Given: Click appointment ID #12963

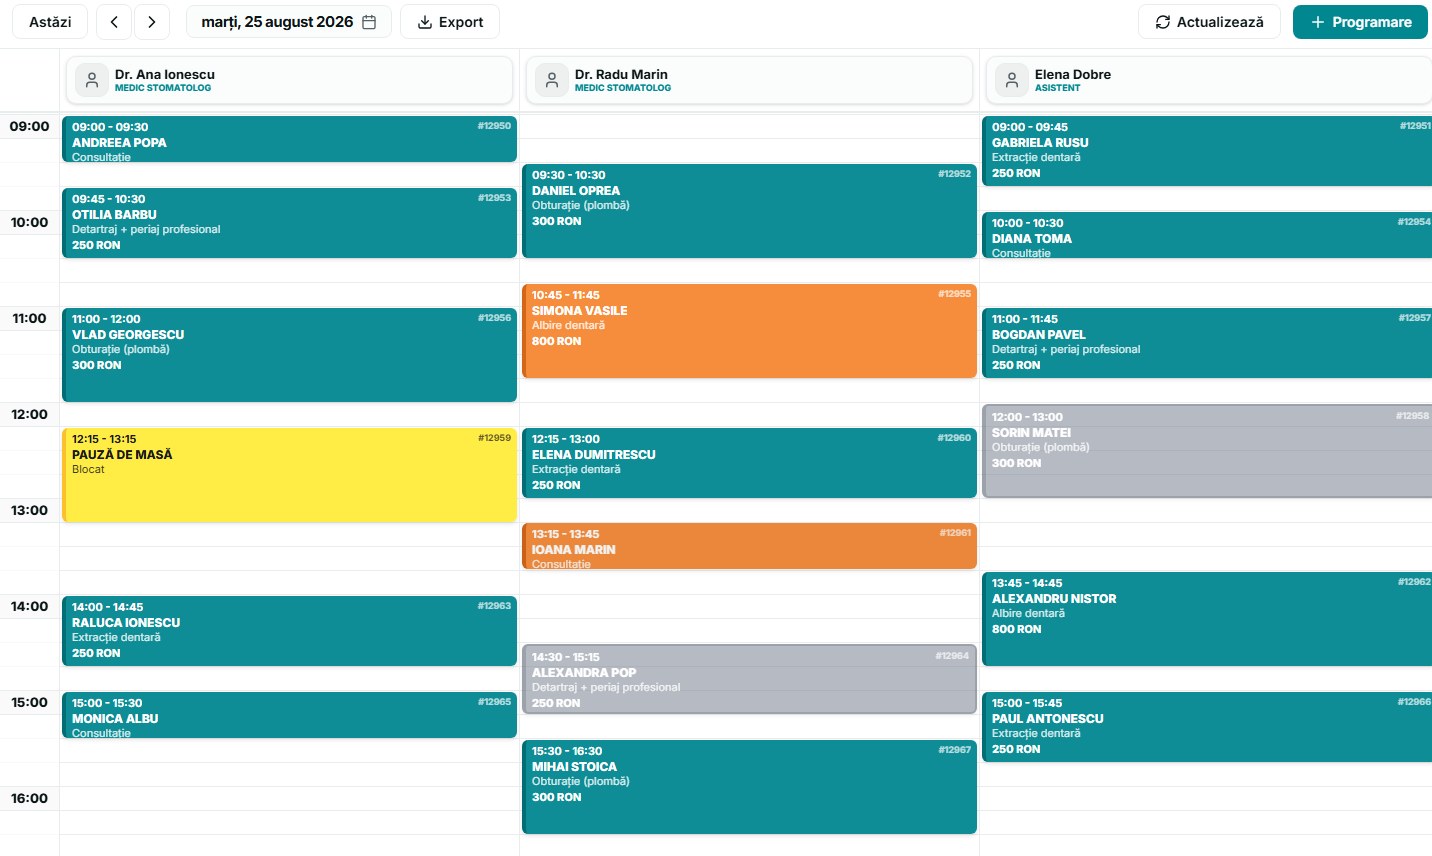Looking at the screenshot, I should (x=494, y=606).
